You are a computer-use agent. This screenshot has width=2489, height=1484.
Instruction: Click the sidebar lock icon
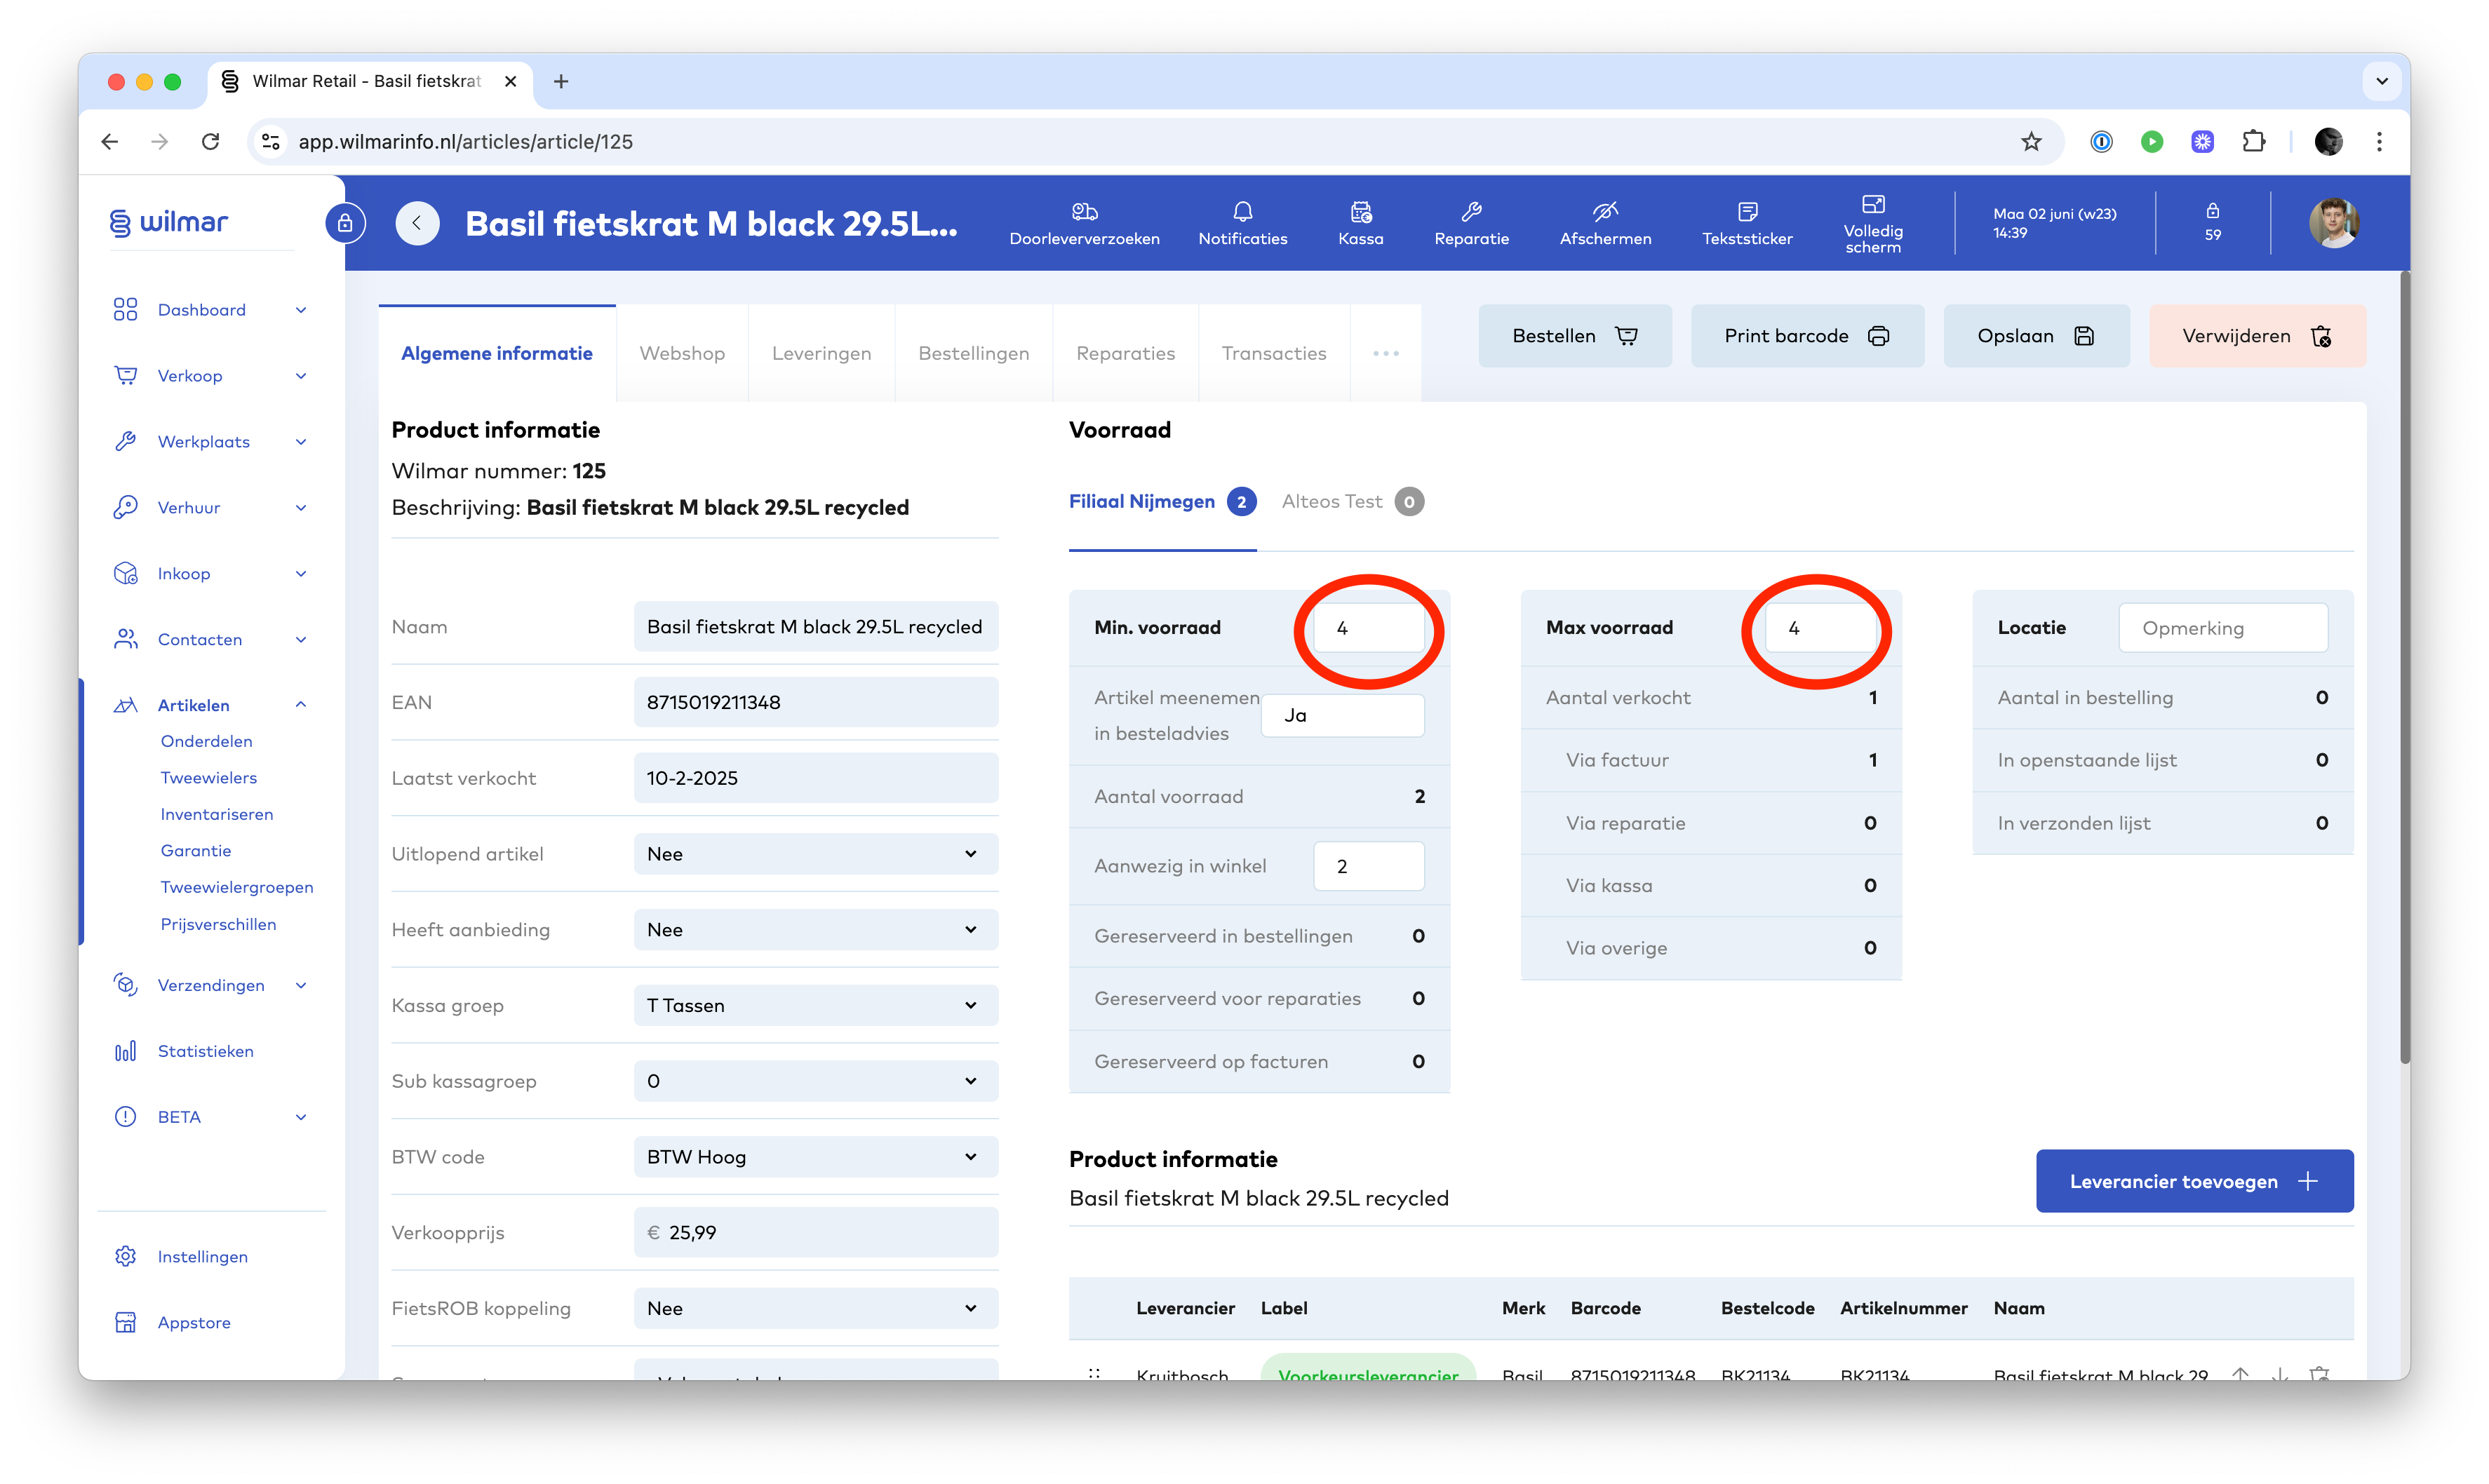pyautogui.click(x=345, y=223)
